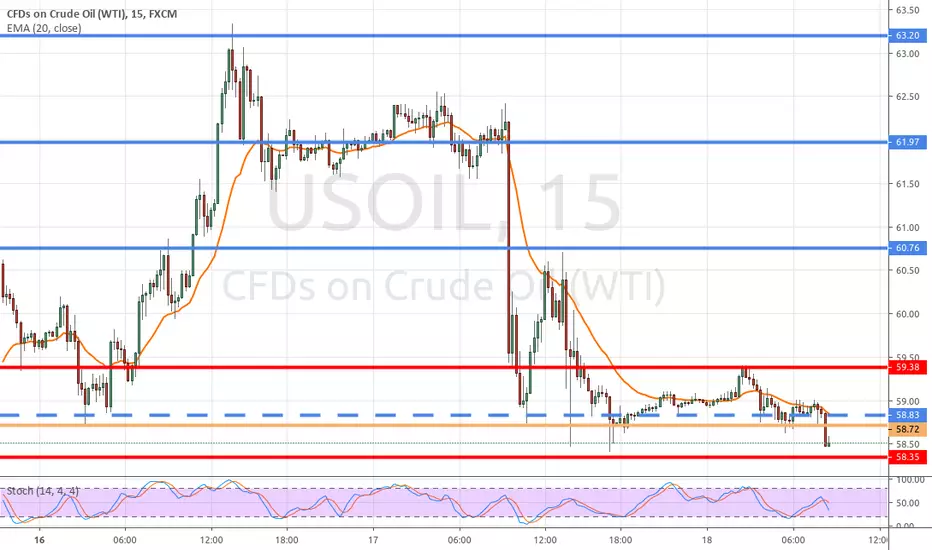The width and height of the screenshot is (932, 550).
Task: Click the 59.38 red price level label
Action: (x=907, y=367)
